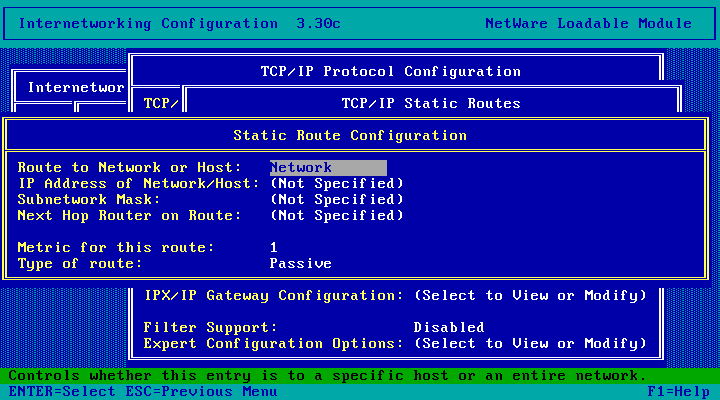Click the F1=Help hint
The image size is (720, 400).
(x=679, y=392)
